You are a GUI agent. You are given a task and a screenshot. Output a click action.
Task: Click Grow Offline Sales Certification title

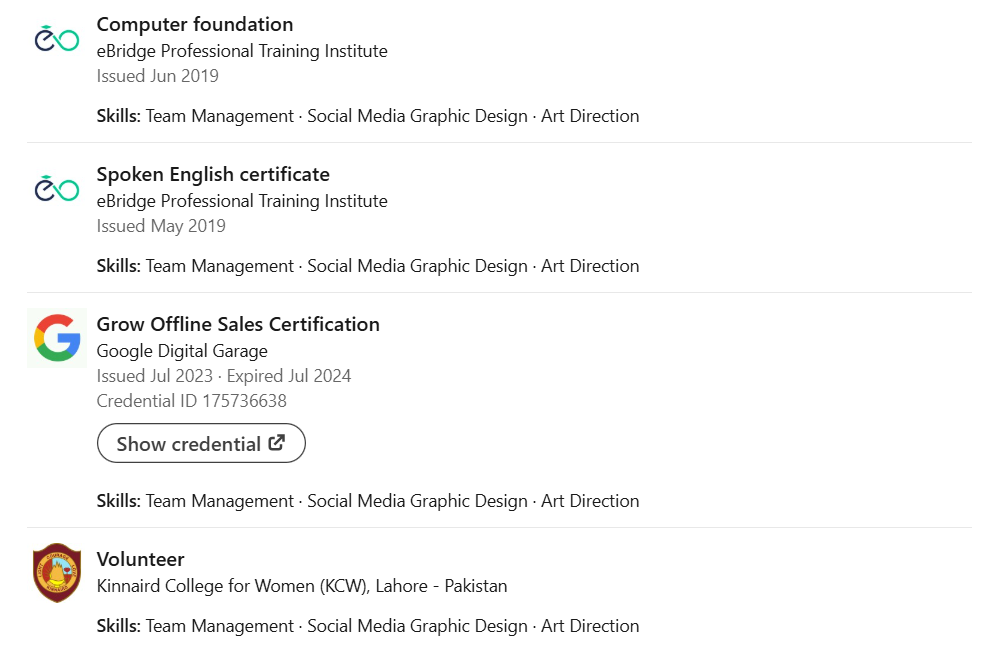pyautogui.click(x=238, y=324)
